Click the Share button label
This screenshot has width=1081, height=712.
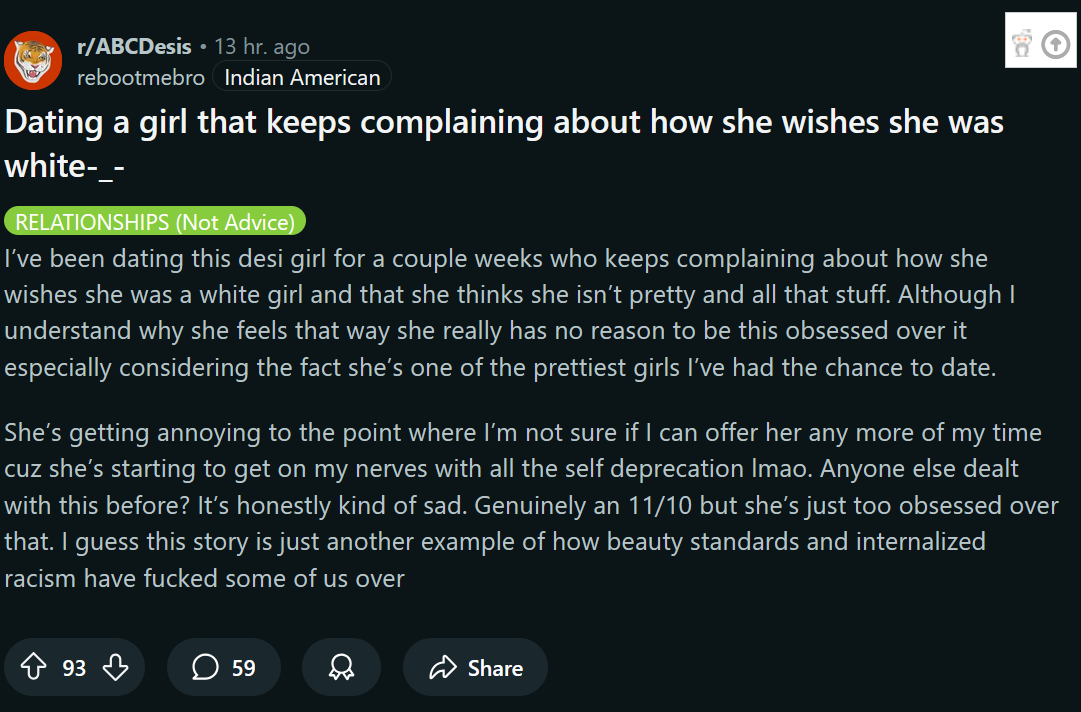pyautogui.click(x=495, y=668)
